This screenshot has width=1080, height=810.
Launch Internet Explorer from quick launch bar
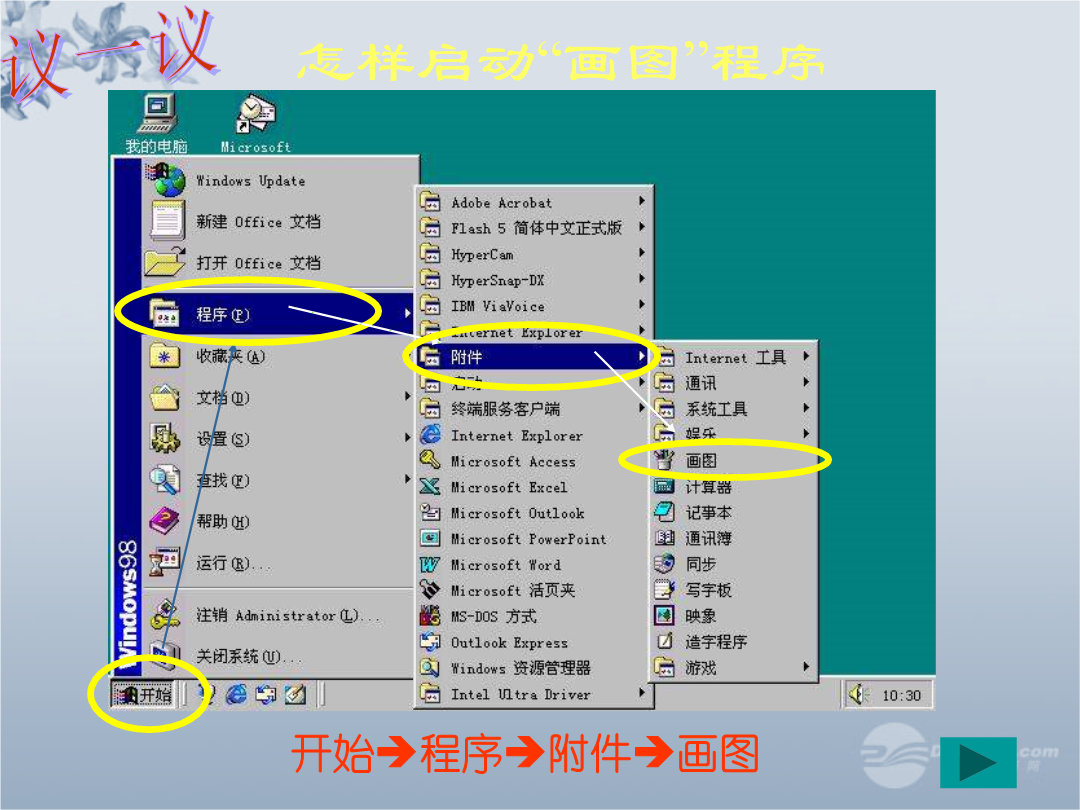tap(236, 694)
